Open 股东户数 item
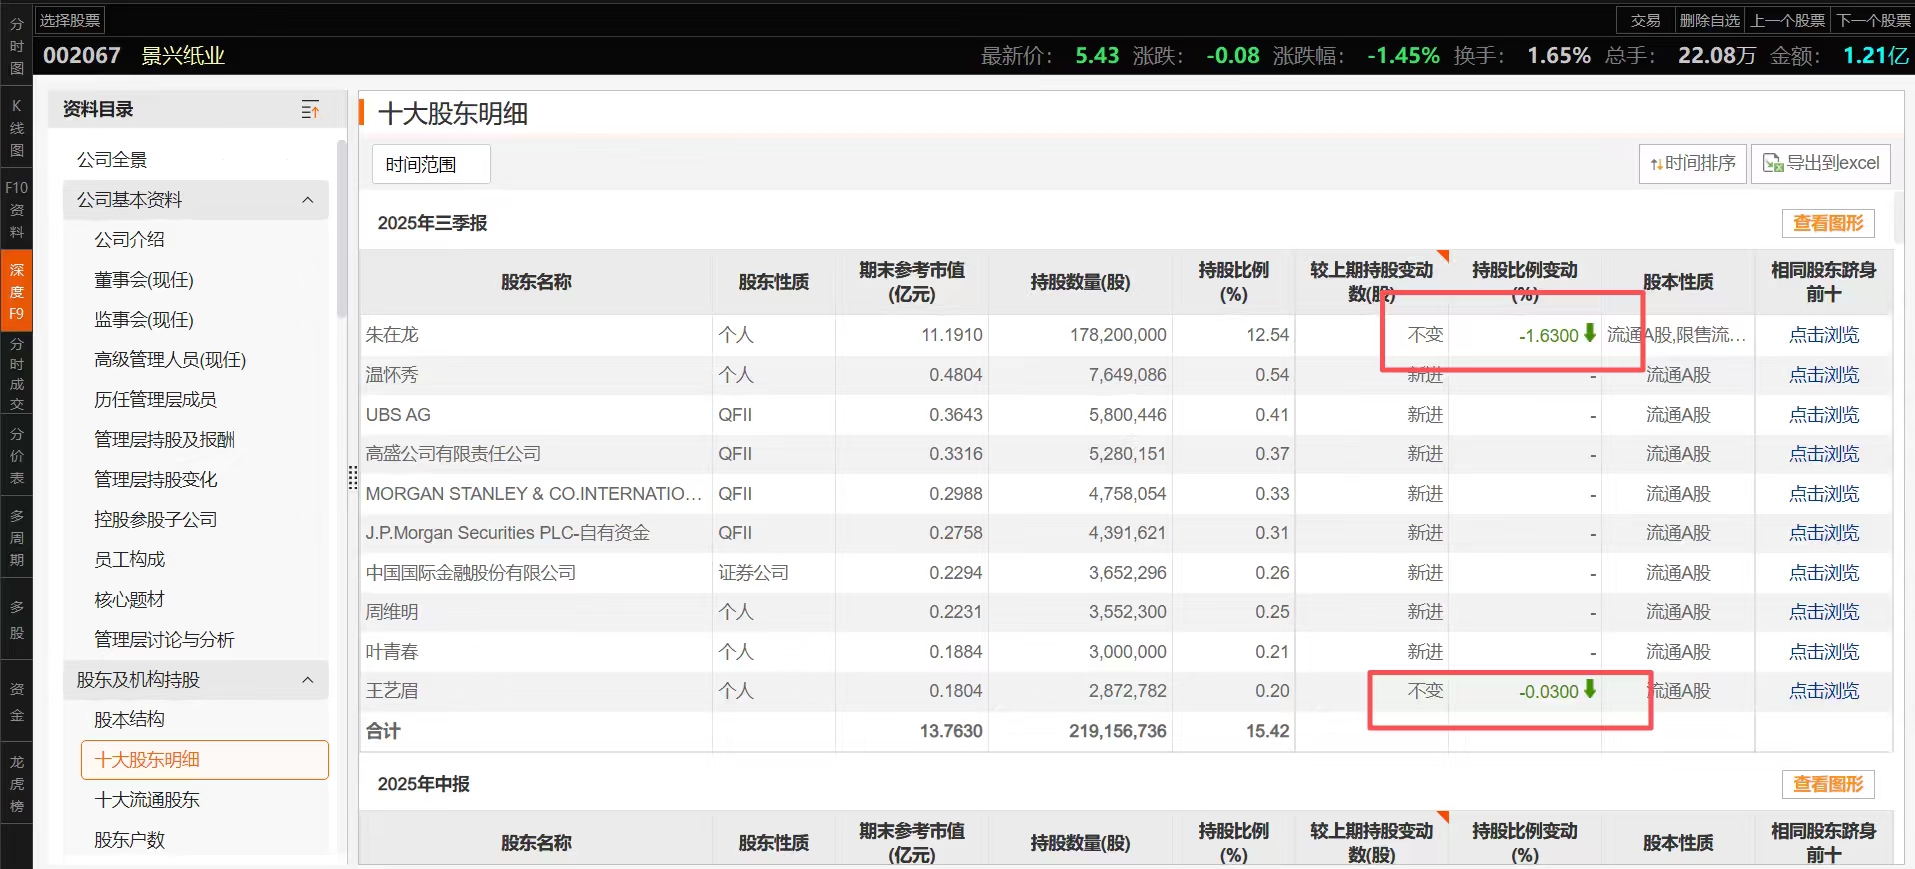This screenshot has width=1915, height=869. point(130,840)
